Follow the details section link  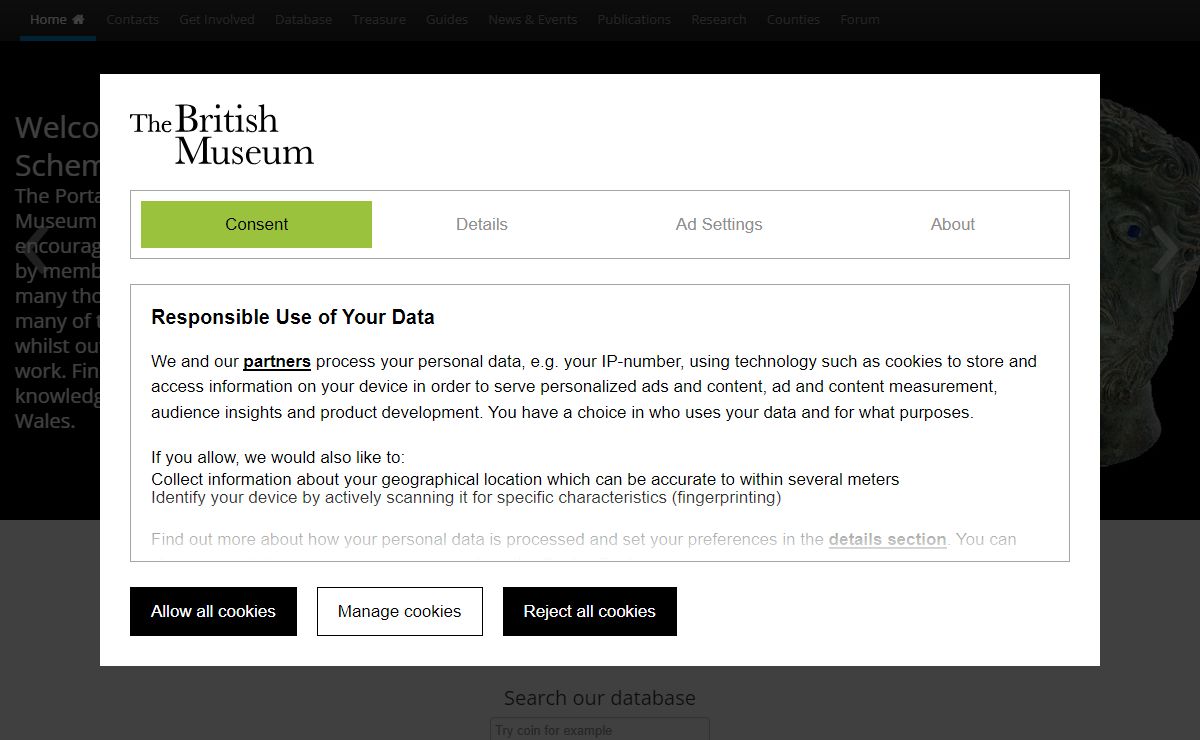(x=887, y=540)
